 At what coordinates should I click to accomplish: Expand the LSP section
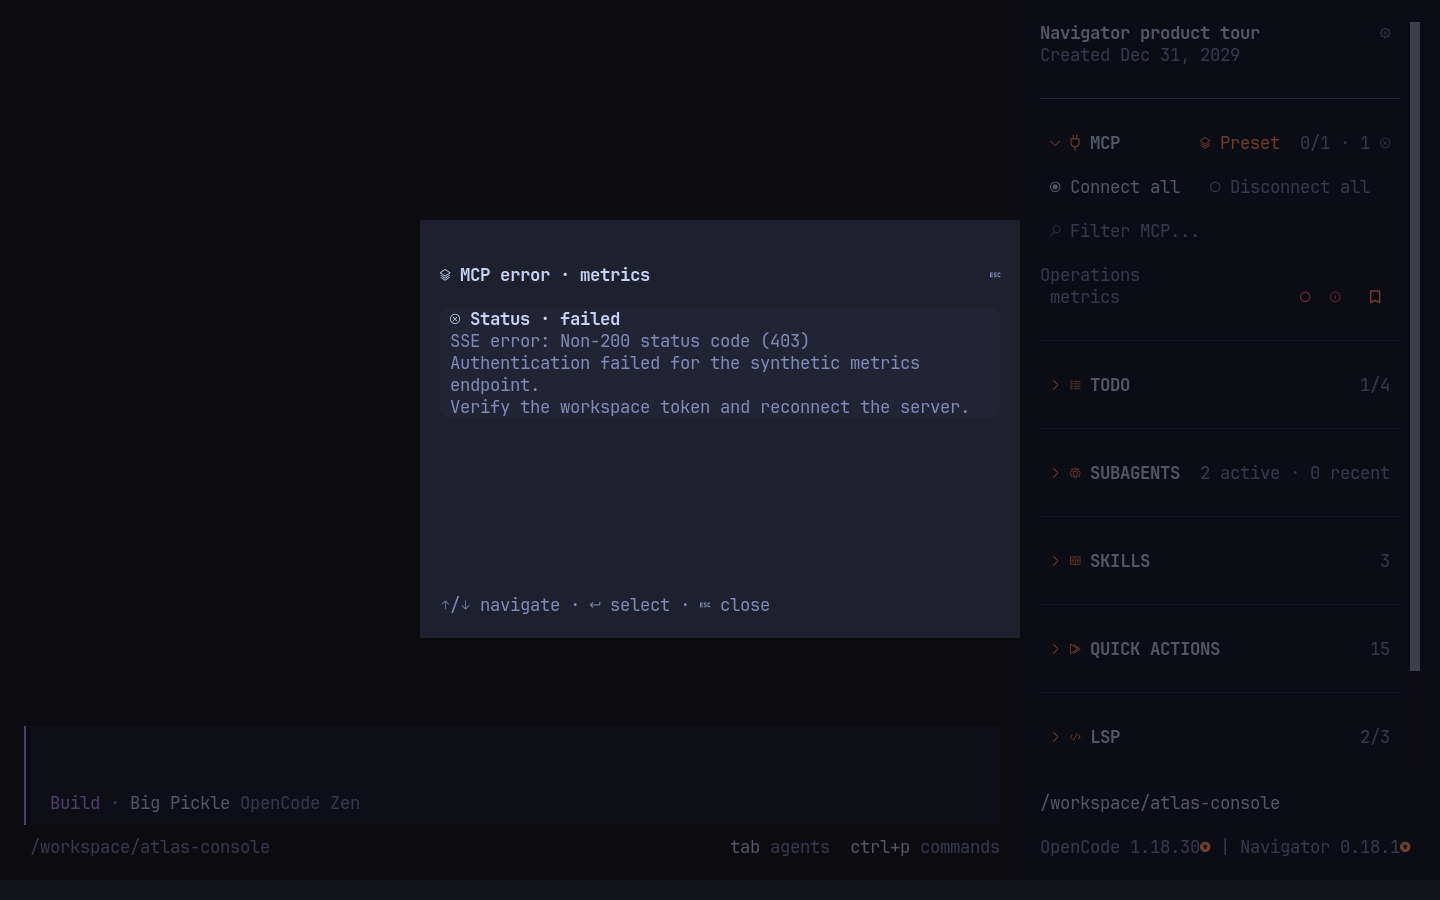[x=1055, y=737]
